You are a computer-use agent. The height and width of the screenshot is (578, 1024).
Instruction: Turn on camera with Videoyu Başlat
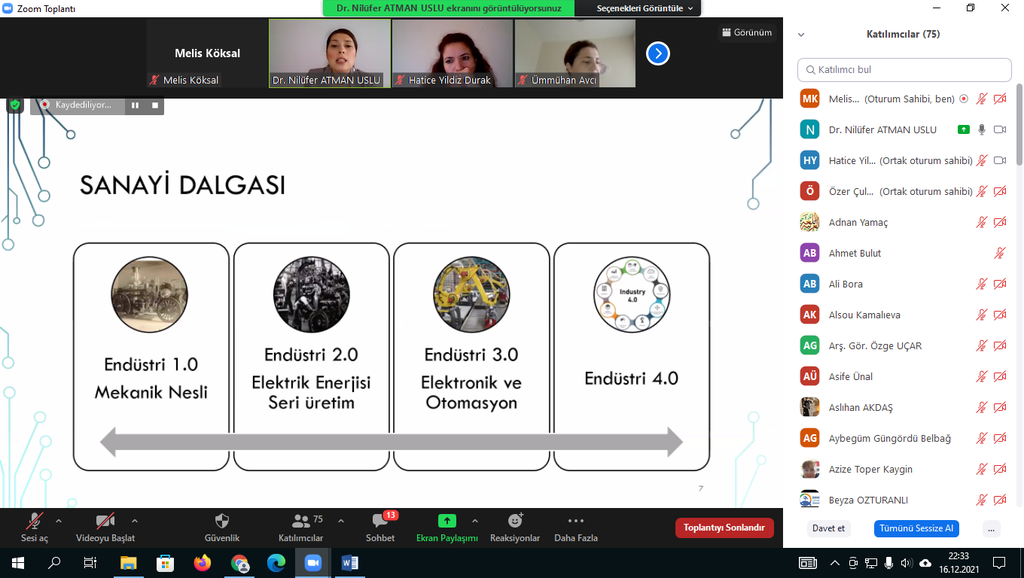point(105,521)
